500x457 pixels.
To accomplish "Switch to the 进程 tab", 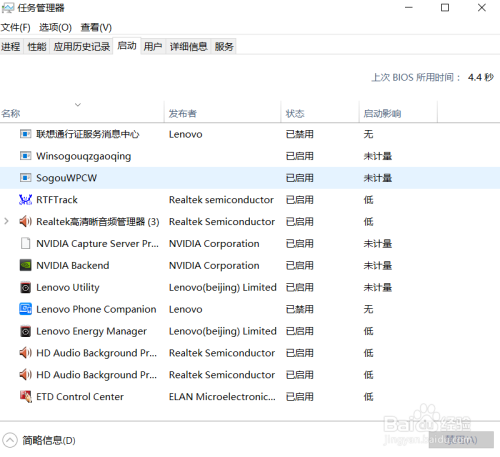I will (x=11, y=46).
